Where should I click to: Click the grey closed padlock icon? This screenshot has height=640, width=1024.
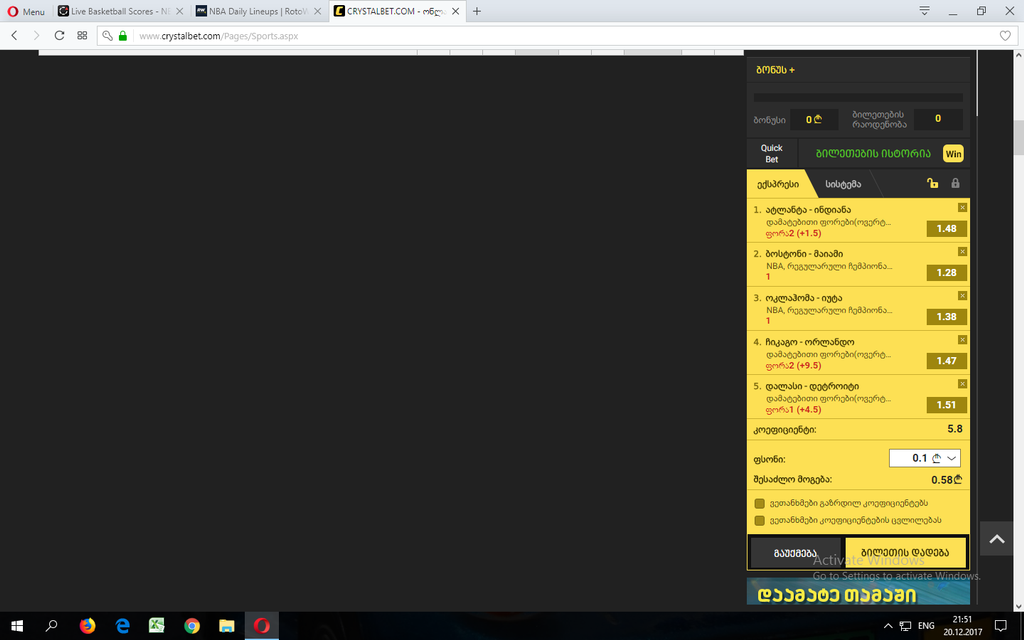click(955, 184)
